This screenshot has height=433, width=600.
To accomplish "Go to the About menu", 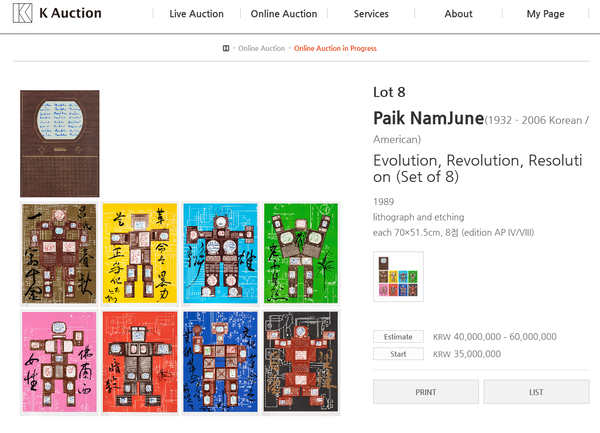I will click(x=458, y=14).
